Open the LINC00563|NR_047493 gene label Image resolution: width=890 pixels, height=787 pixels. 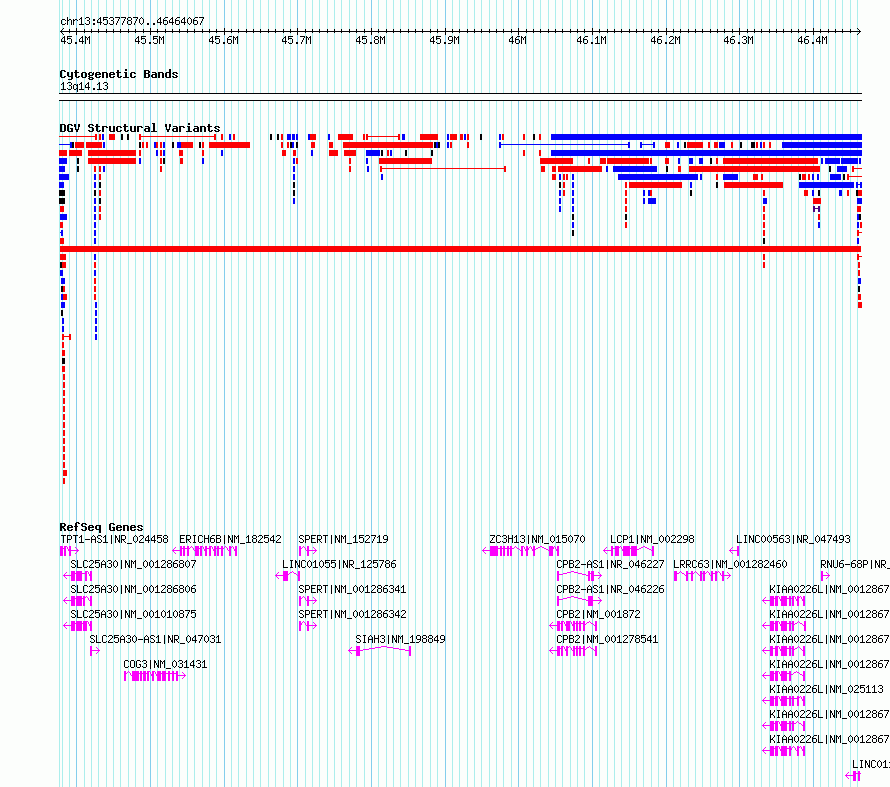[793, 539]
